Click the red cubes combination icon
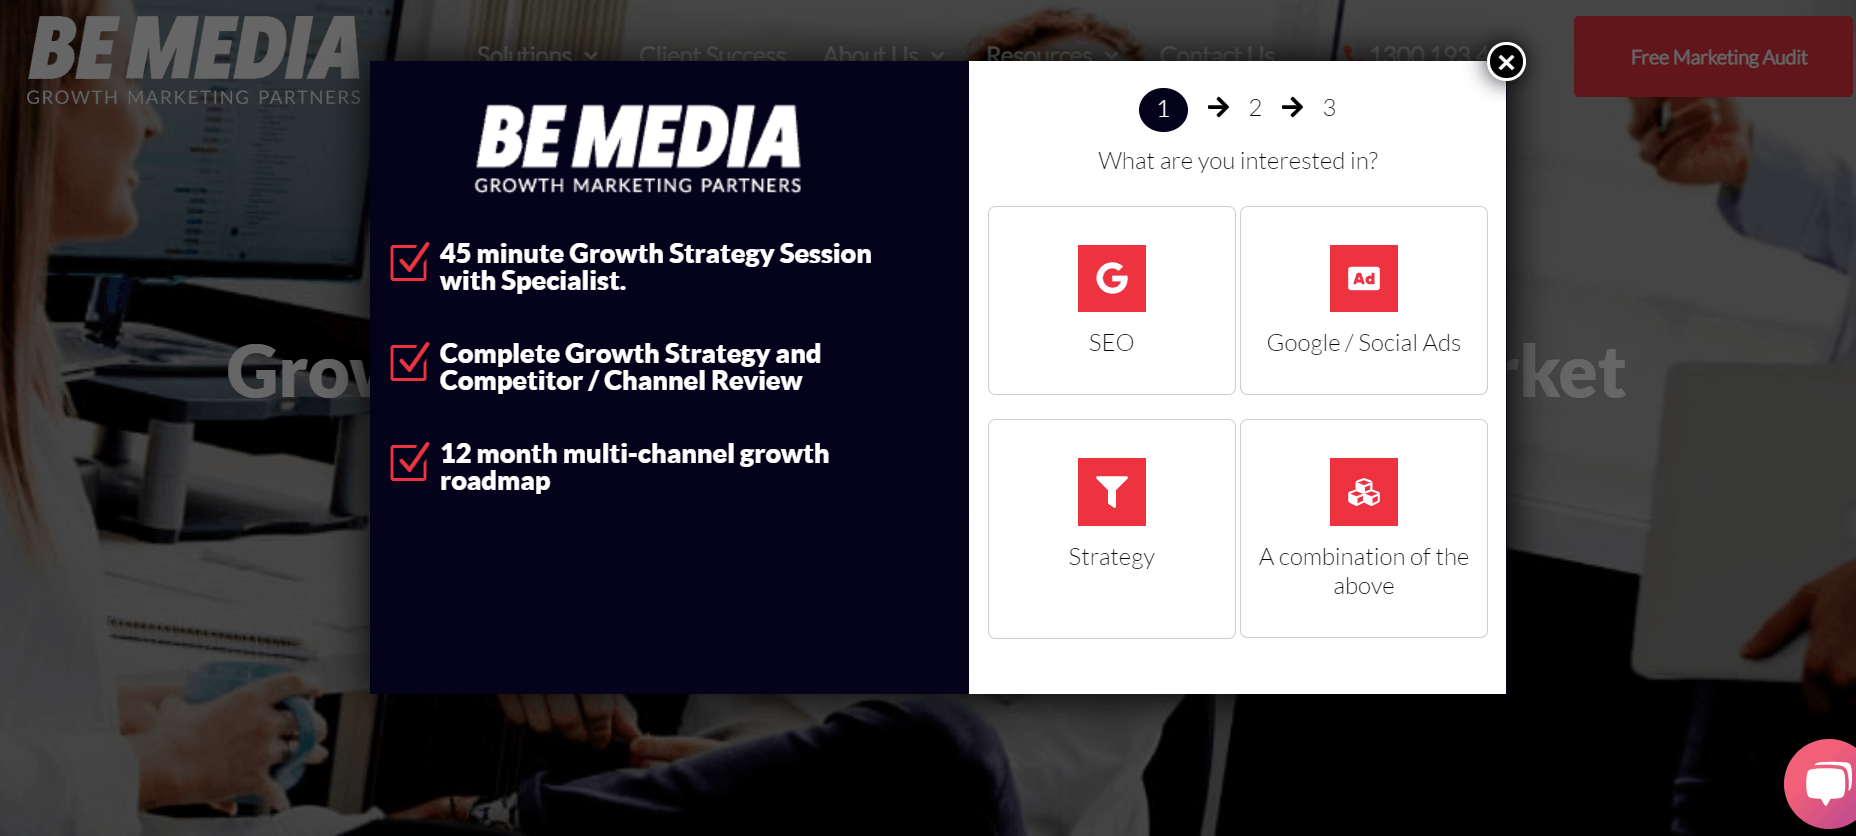Screen dimensions: 1856x836 [1364, 492]
